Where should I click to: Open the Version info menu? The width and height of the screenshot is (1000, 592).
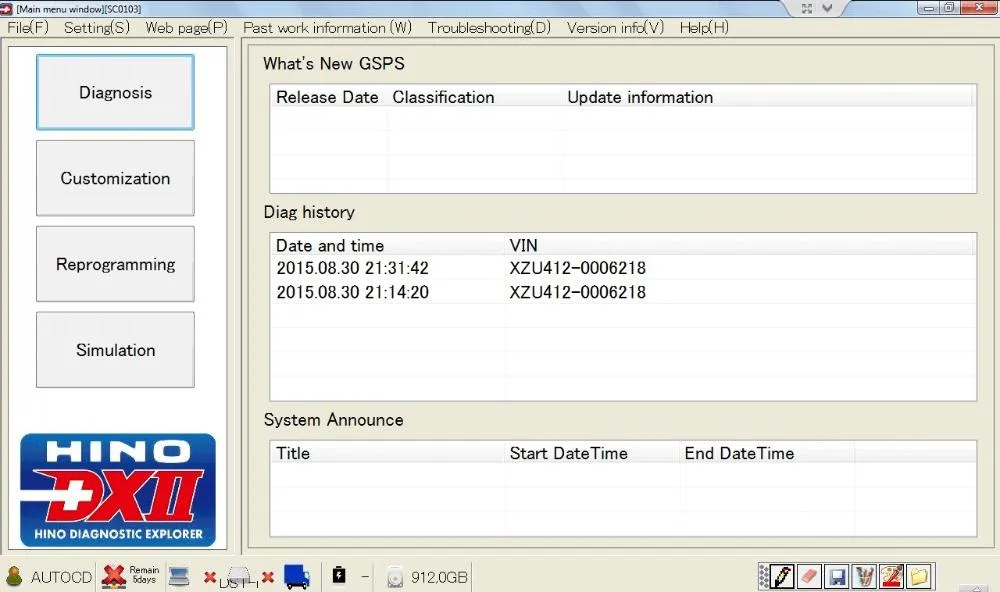(613, 28)
